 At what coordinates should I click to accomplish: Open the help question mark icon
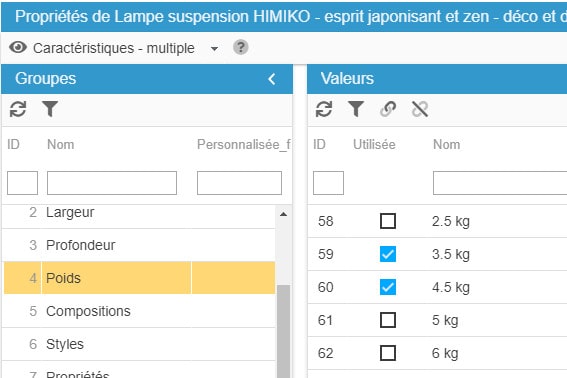tap(240, 47)
